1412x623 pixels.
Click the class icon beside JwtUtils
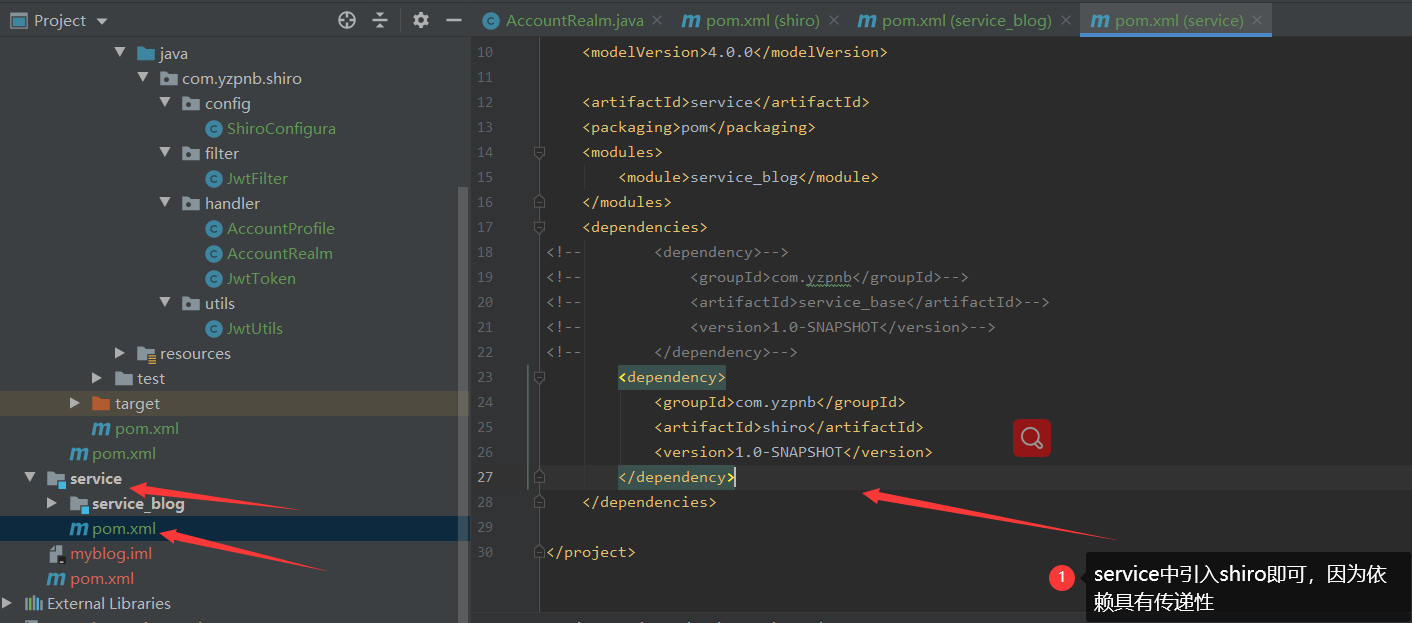tap(213, 328)
